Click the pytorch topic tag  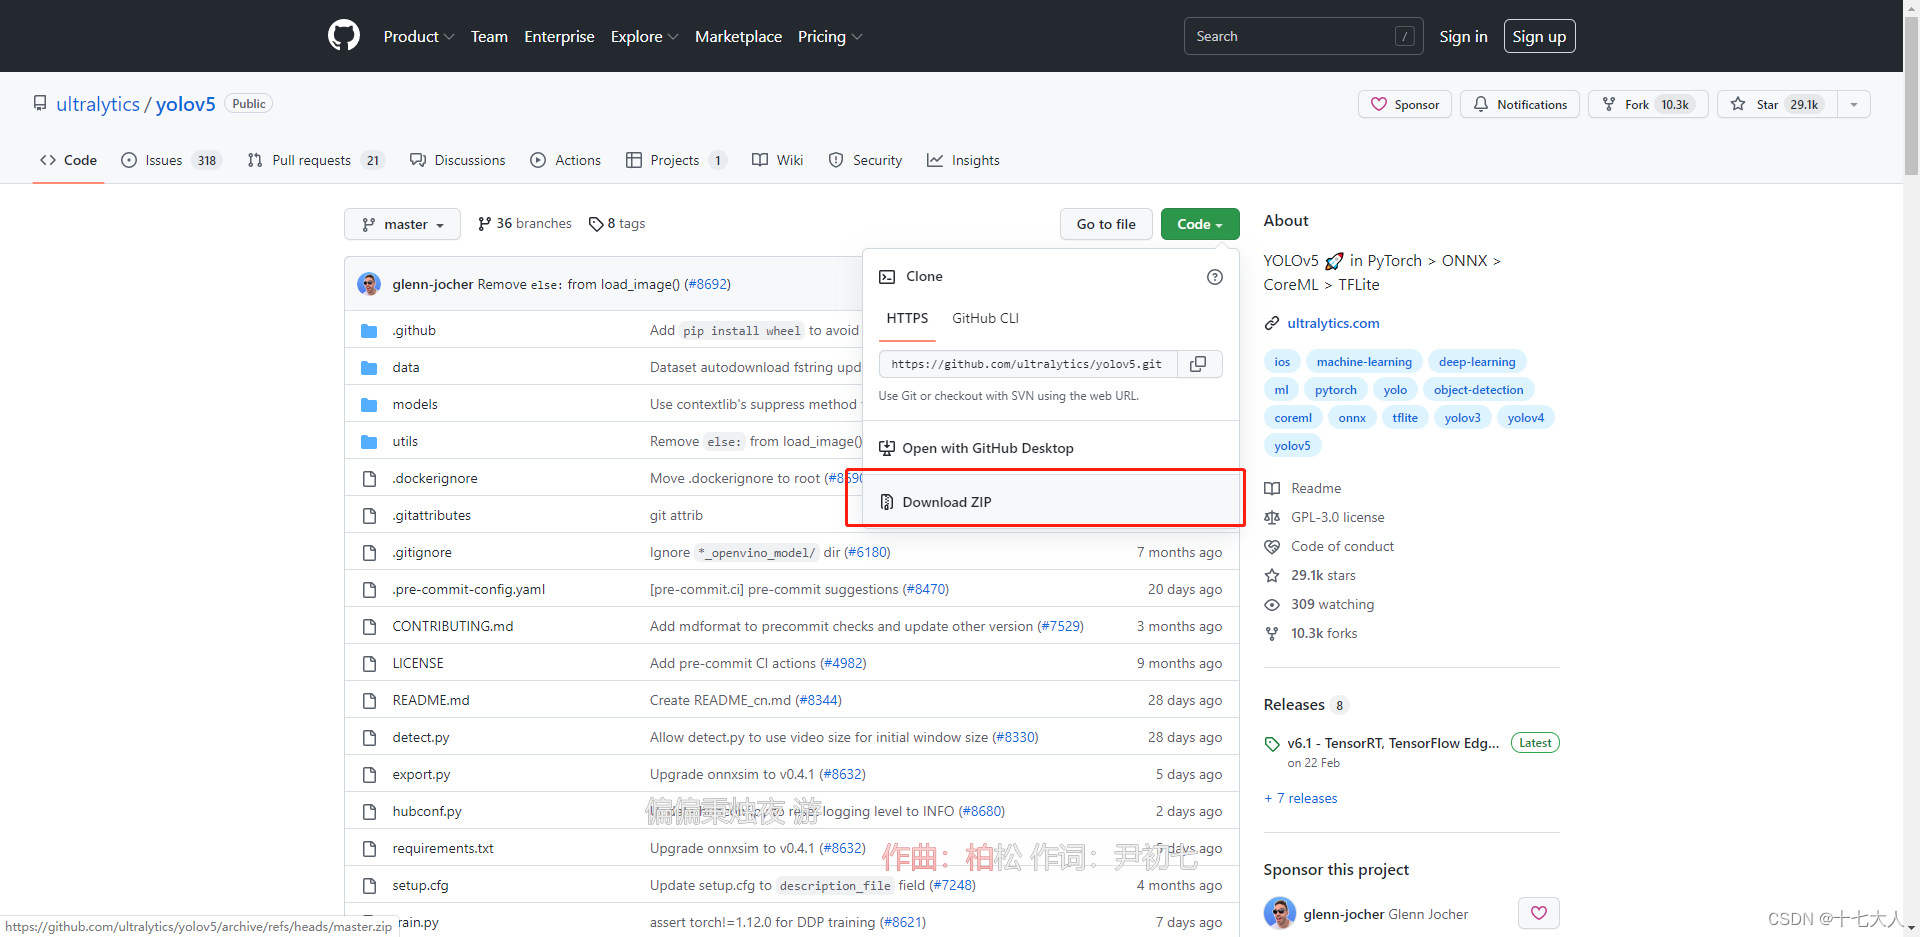(1336, 390)
